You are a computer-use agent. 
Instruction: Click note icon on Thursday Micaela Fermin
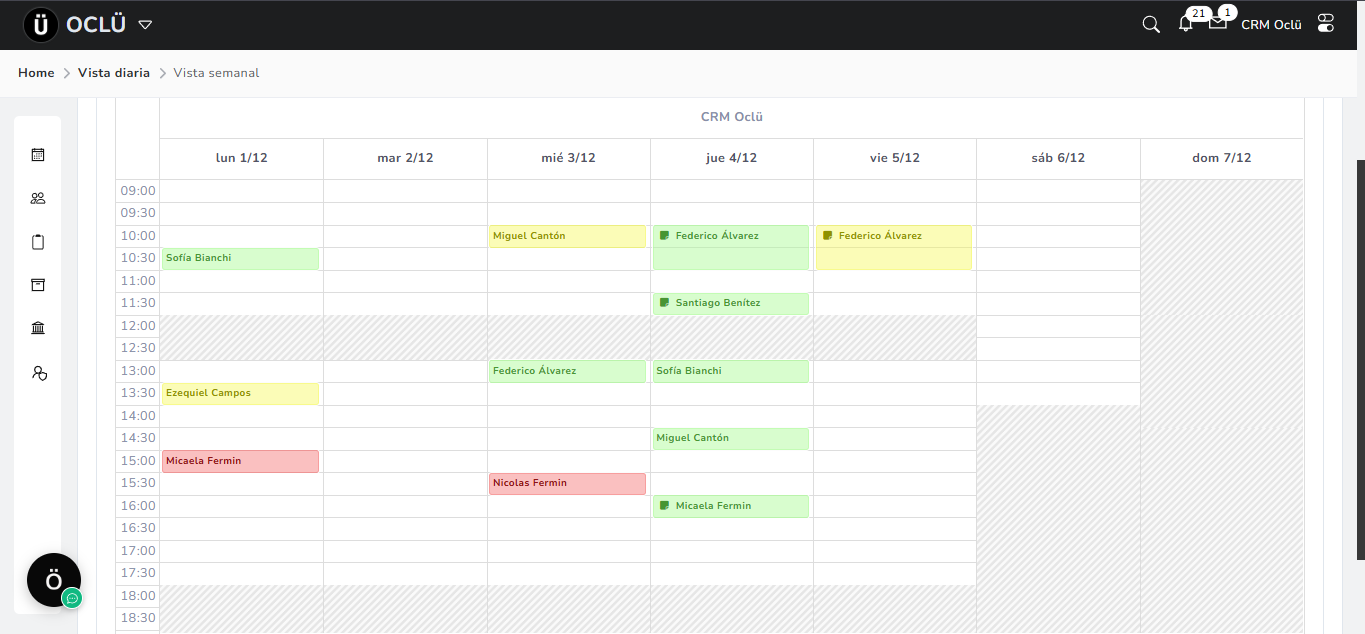coord(664,506)
